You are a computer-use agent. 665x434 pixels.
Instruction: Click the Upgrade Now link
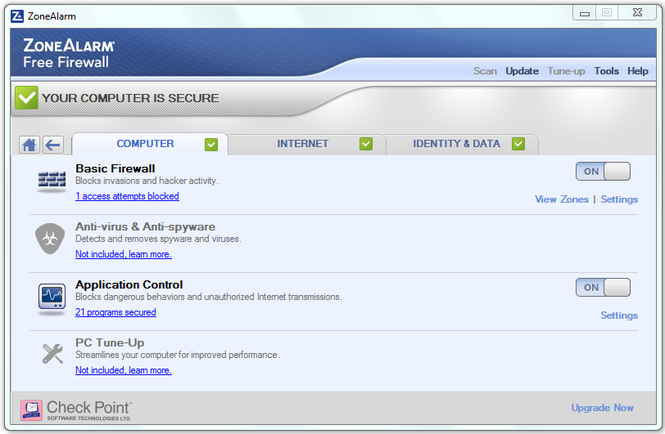[602, 408]
